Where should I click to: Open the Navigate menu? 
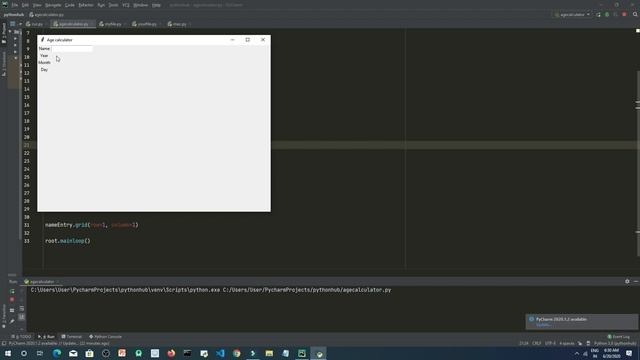pyautogui.click(x=53, y=5)
